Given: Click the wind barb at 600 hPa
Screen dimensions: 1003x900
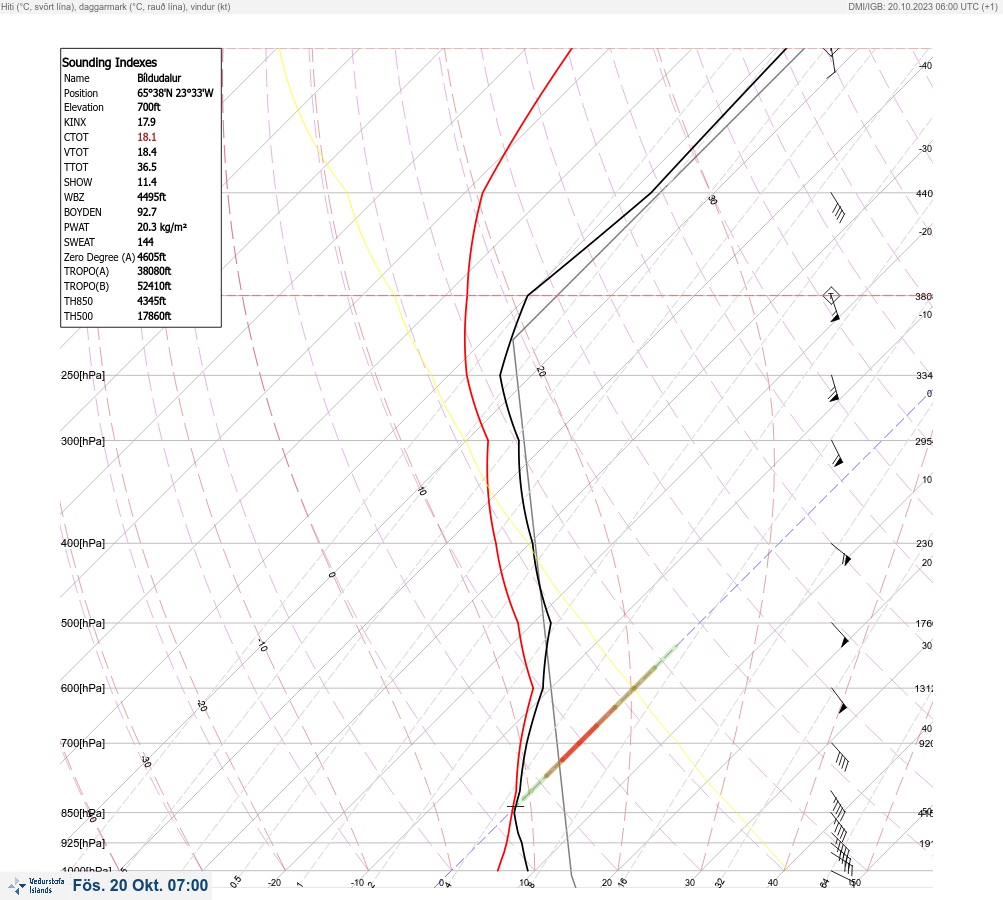Looking at the screenshot, I should 839,701.
